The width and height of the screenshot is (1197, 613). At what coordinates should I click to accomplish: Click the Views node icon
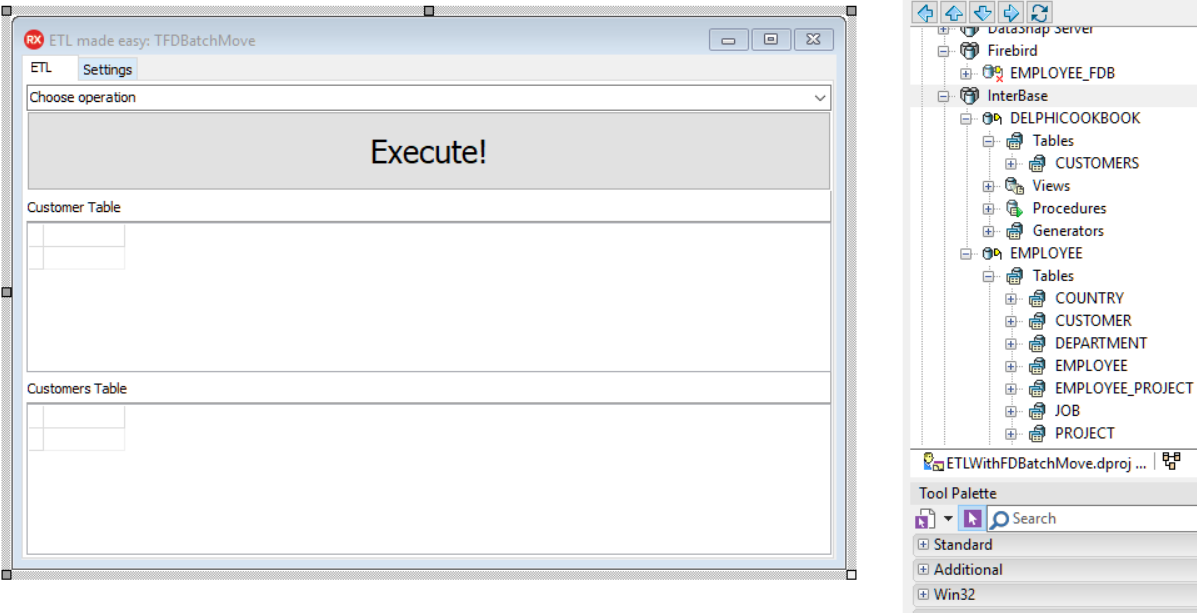point(1015,186)
